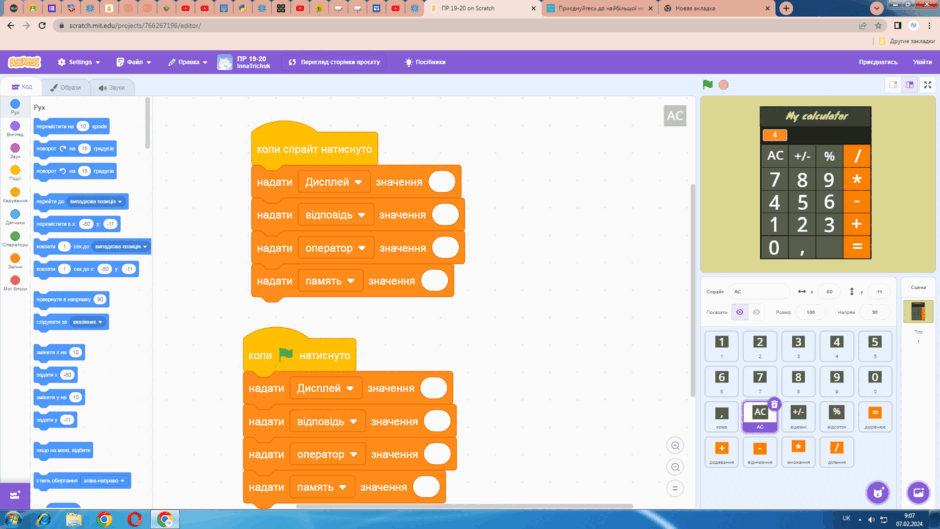The width and height of the screenshot is (940, 529).
Task: Click Увійти sign in link
Action: pos(922,62)
